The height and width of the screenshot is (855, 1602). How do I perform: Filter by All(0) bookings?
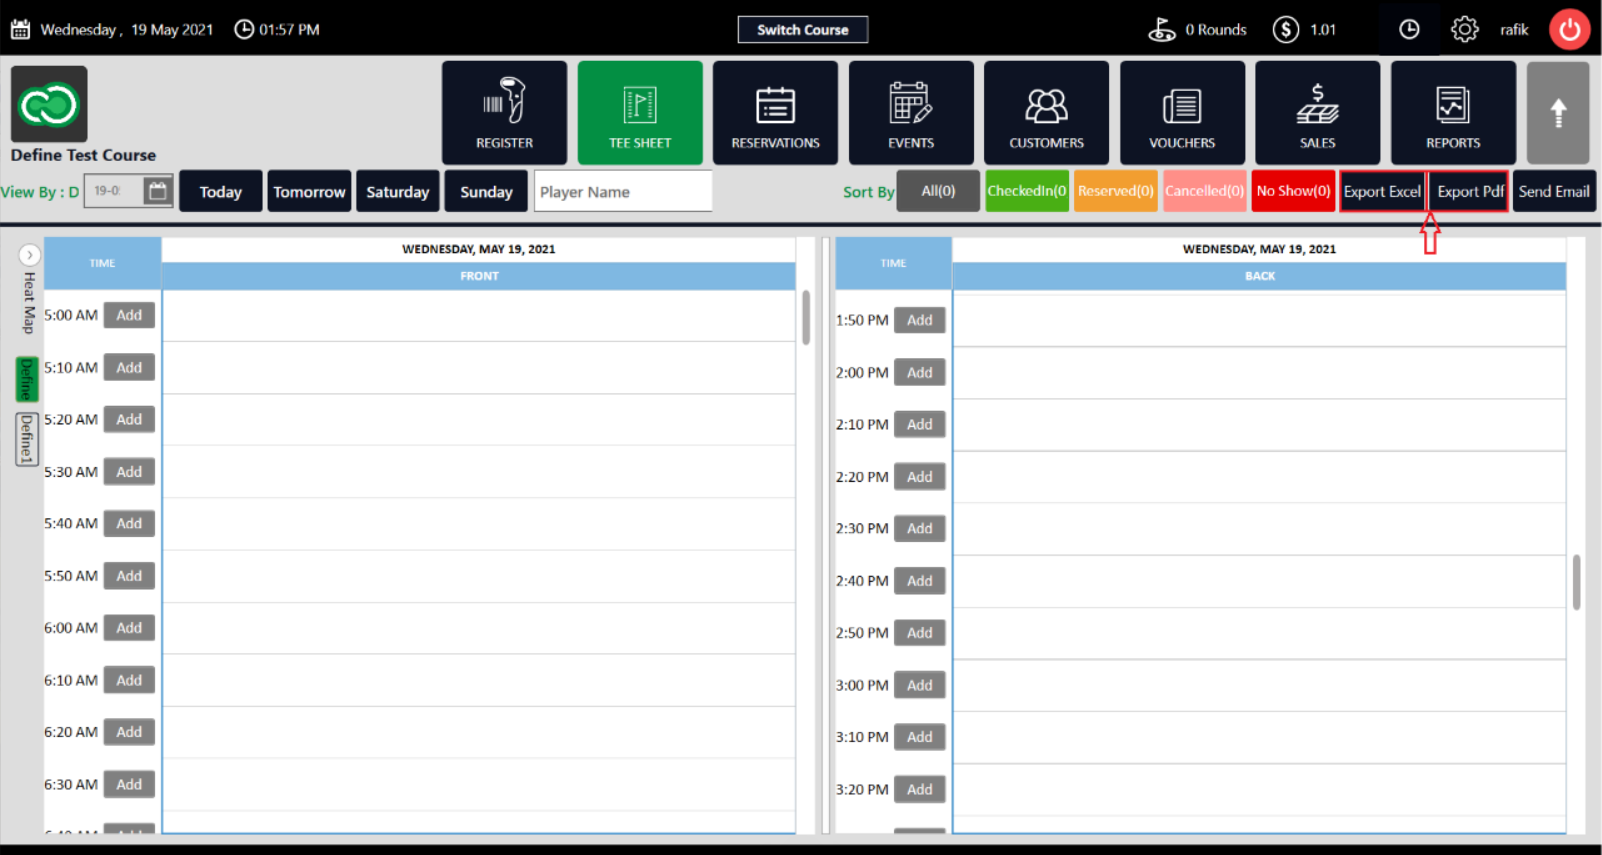(938, 191)
